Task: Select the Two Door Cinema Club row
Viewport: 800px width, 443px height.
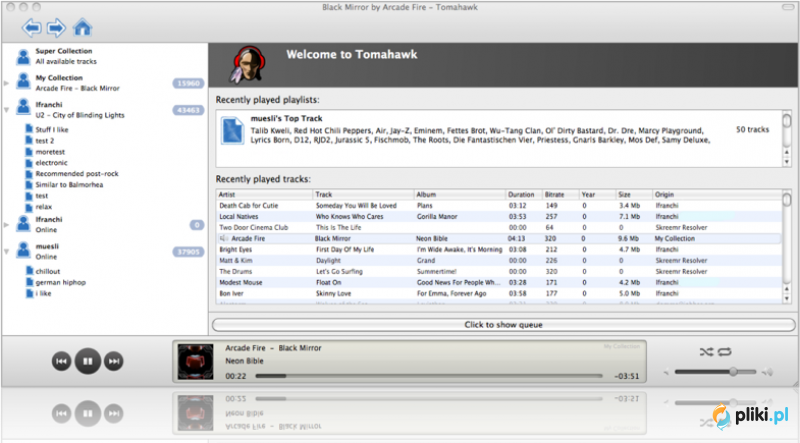Action: tap(499, 228)
